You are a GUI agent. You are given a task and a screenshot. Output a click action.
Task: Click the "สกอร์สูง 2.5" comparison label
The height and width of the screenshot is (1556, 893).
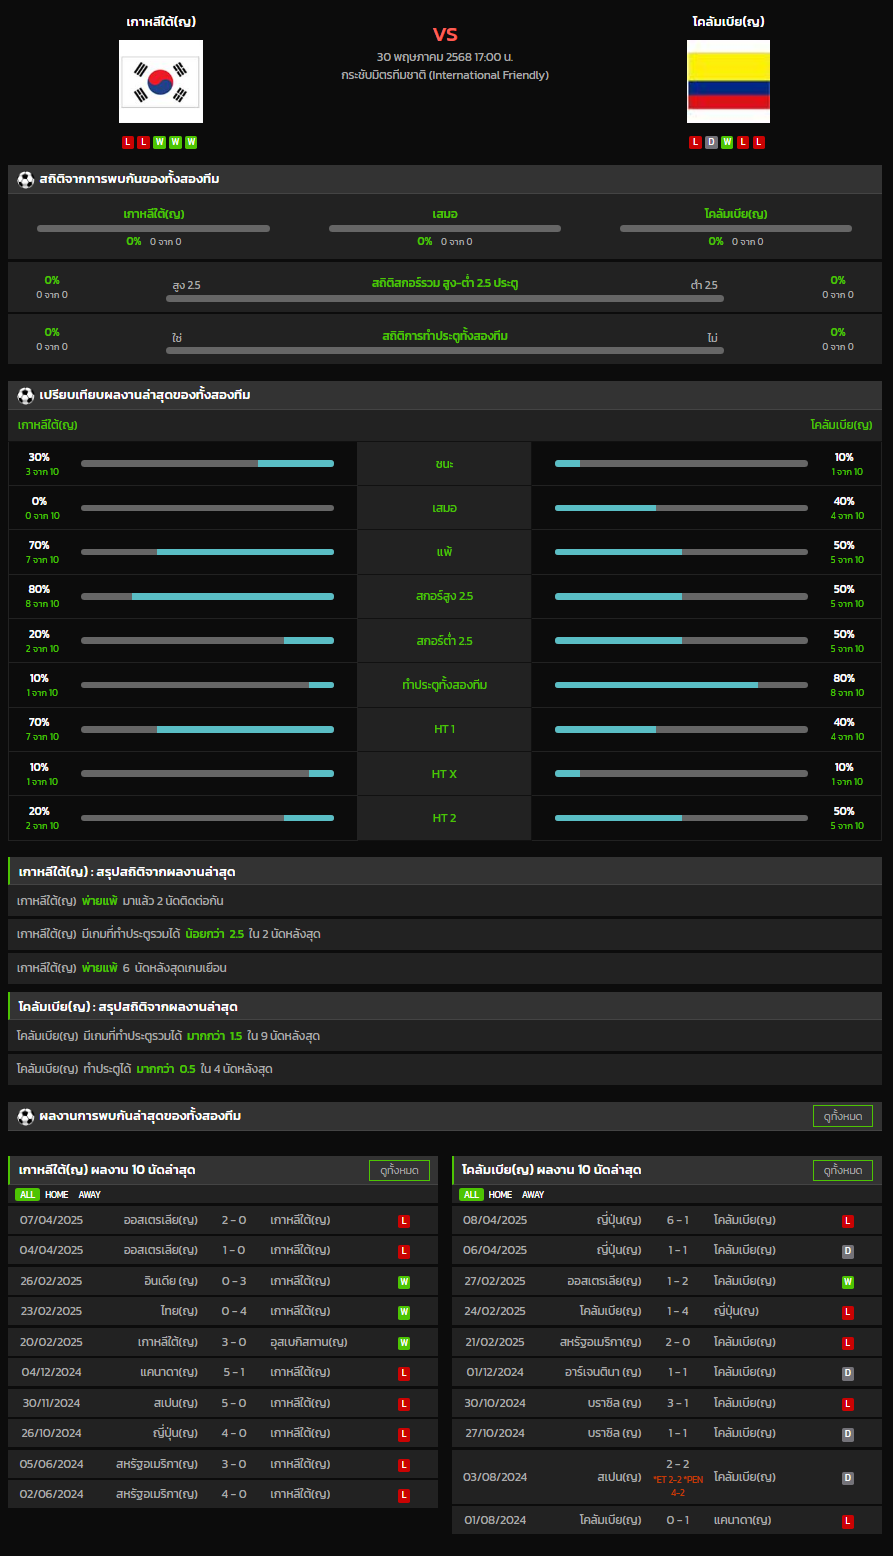tap(444, 596)
